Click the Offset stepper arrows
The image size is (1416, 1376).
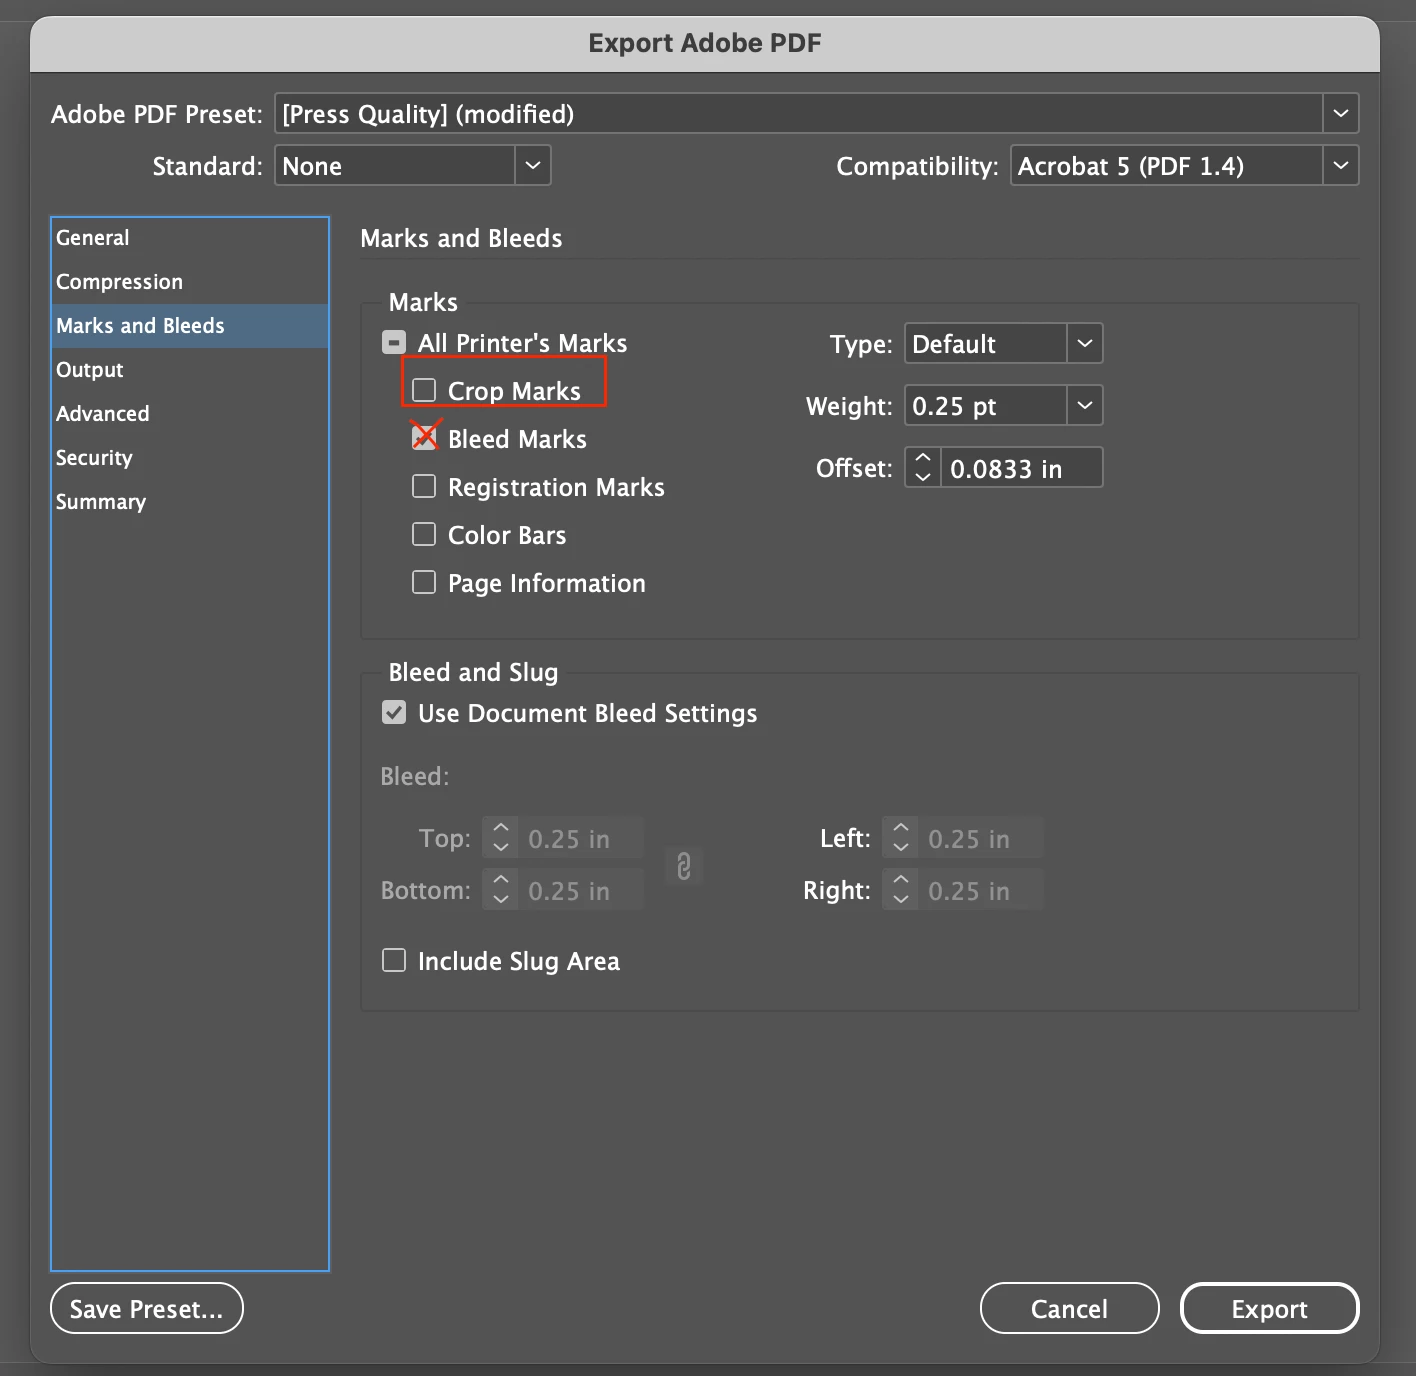pyautogui.click(x=922, y=467)
